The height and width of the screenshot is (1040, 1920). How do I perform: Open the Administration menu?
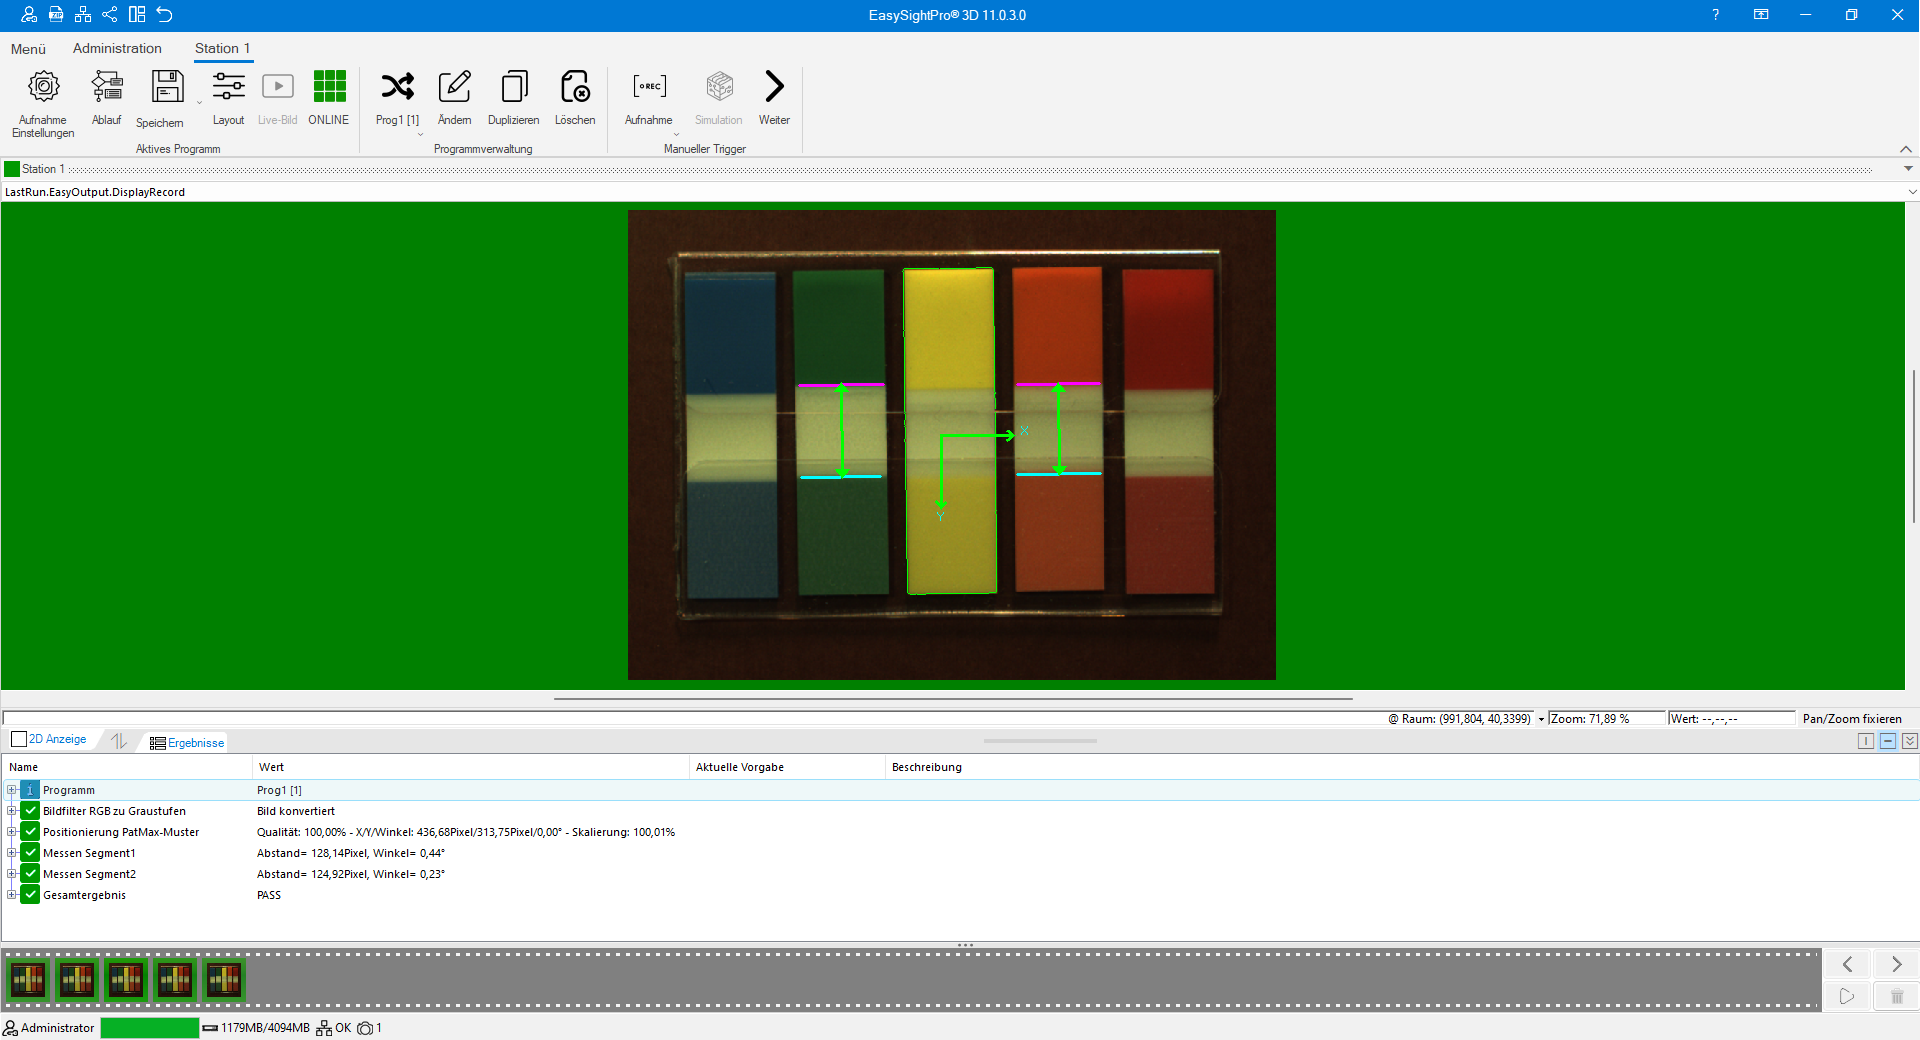[x=117, y=48]
